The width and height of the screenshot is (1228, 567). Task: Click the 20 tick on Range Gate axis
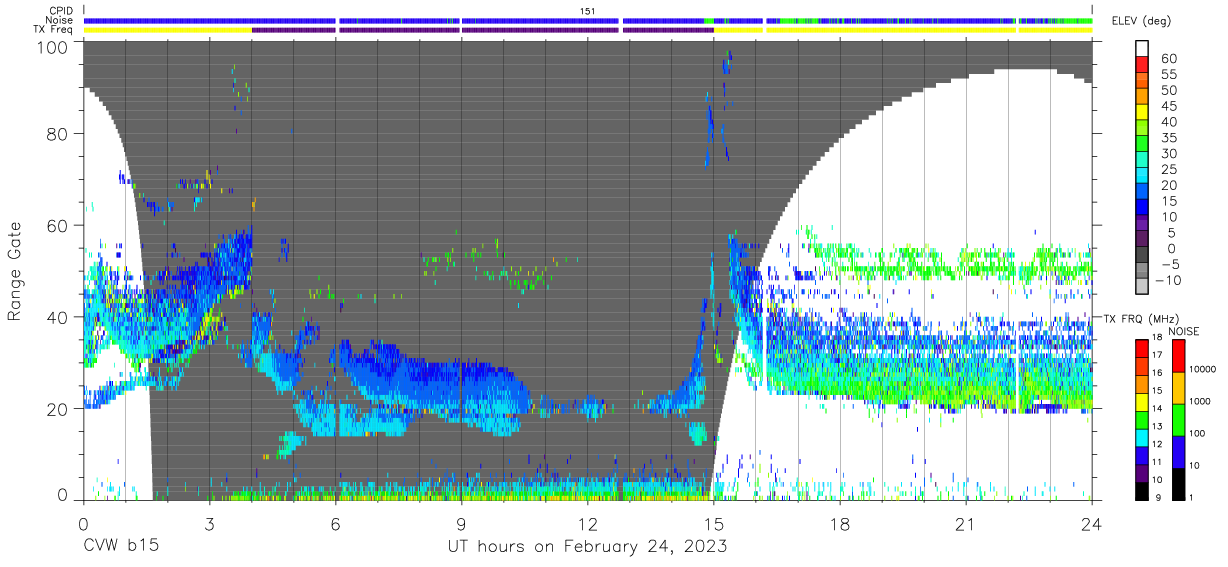59,408
